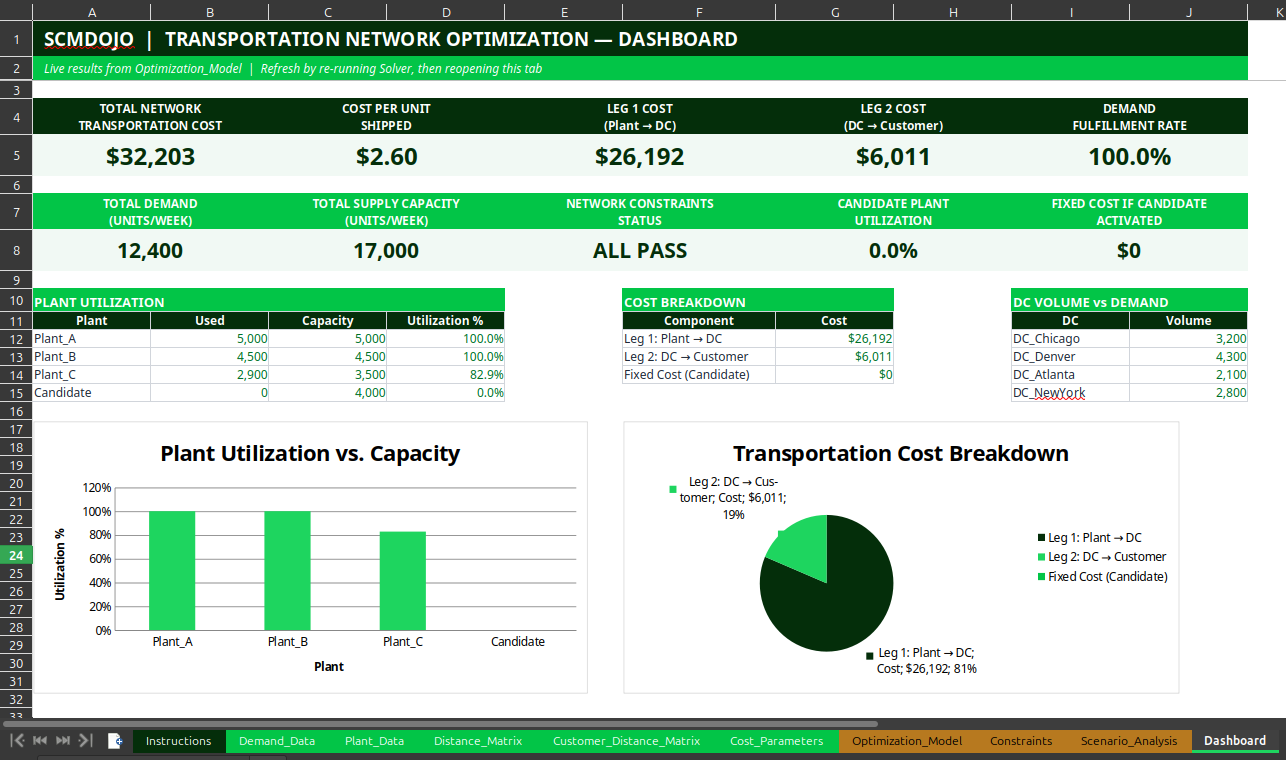Click the $6,011 Leg 2 cost KPI

893,156
